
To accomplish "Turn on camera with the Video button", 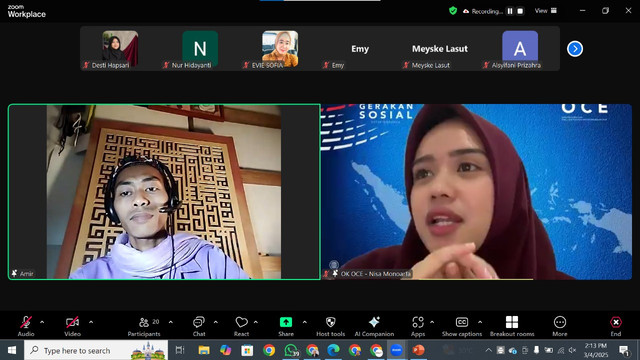I will 72,326.
